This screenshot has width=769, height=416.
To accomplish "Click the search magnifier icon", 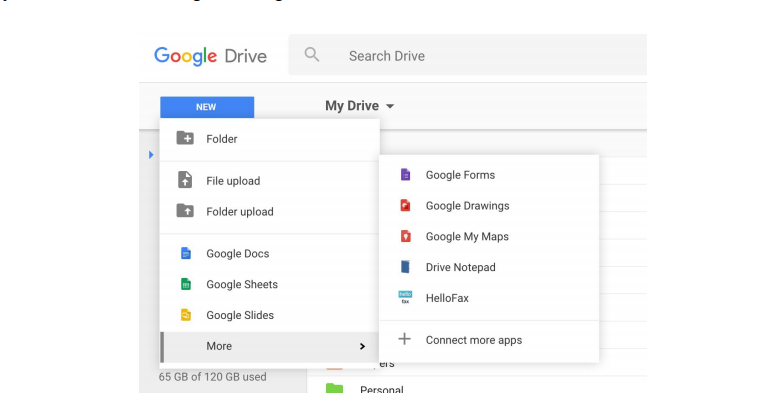I will point(312,55).
